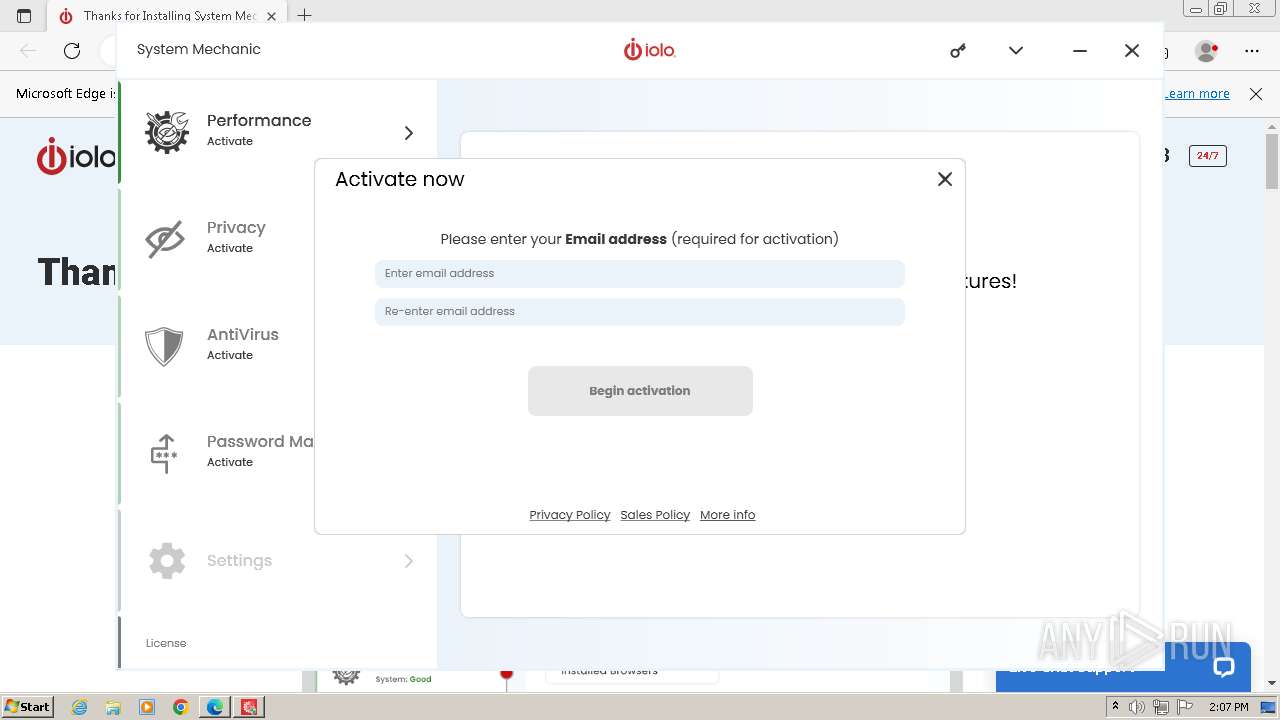Click the License text in sidebar
Screen dimensions: 1280x720
(166, 643)
